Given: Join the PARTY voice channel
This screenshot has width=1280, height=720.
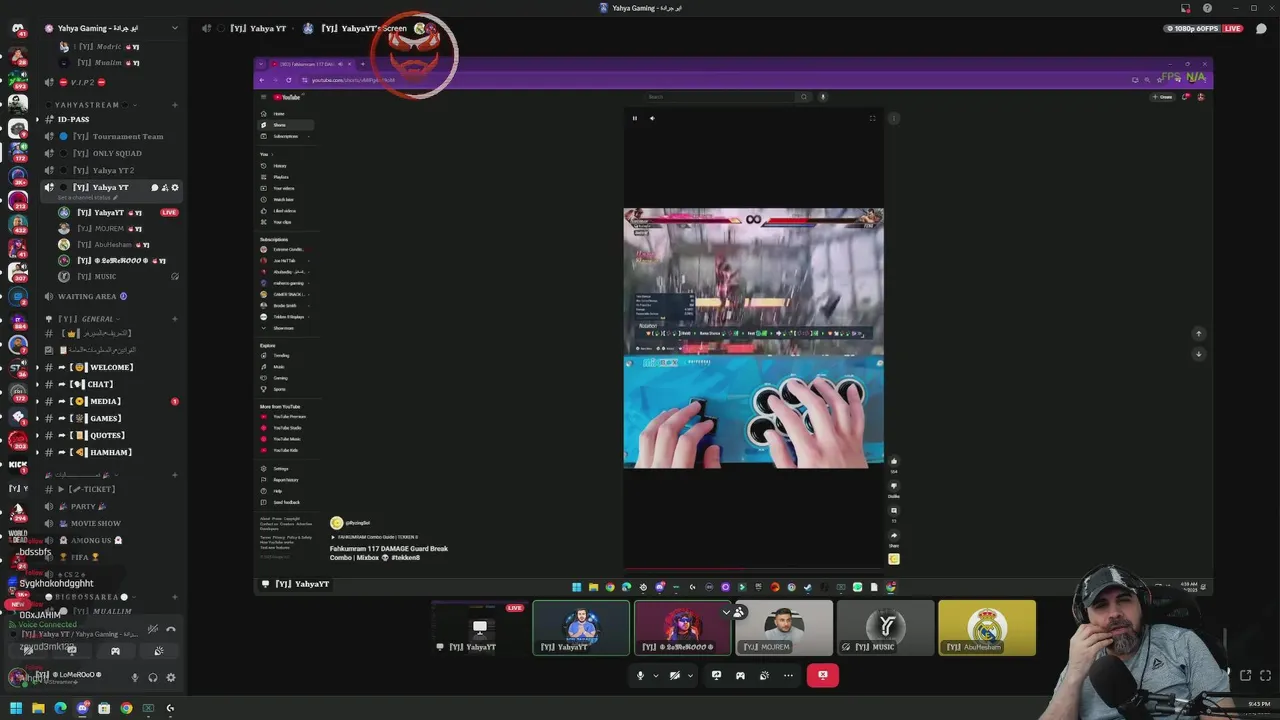Looking at the screenshot, I should tap(110, 506).
